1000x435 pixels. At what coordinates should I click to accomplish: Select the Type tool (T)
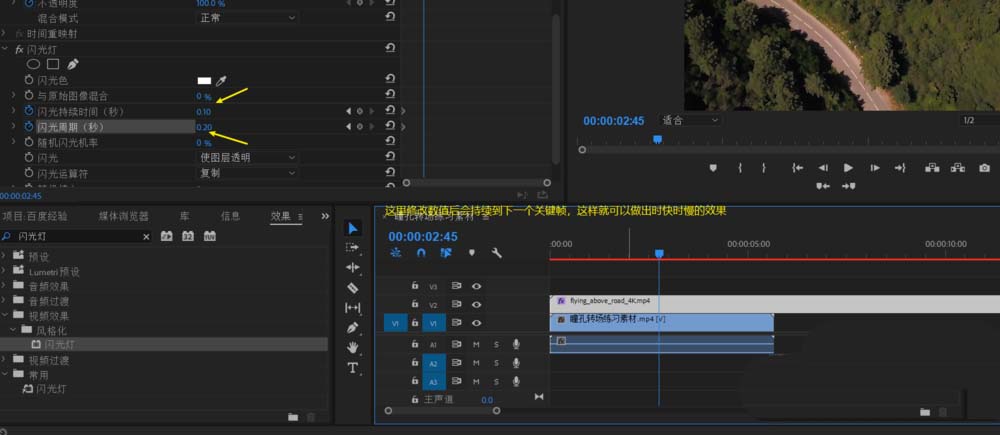pyautogui.click(x=352, y=368)
